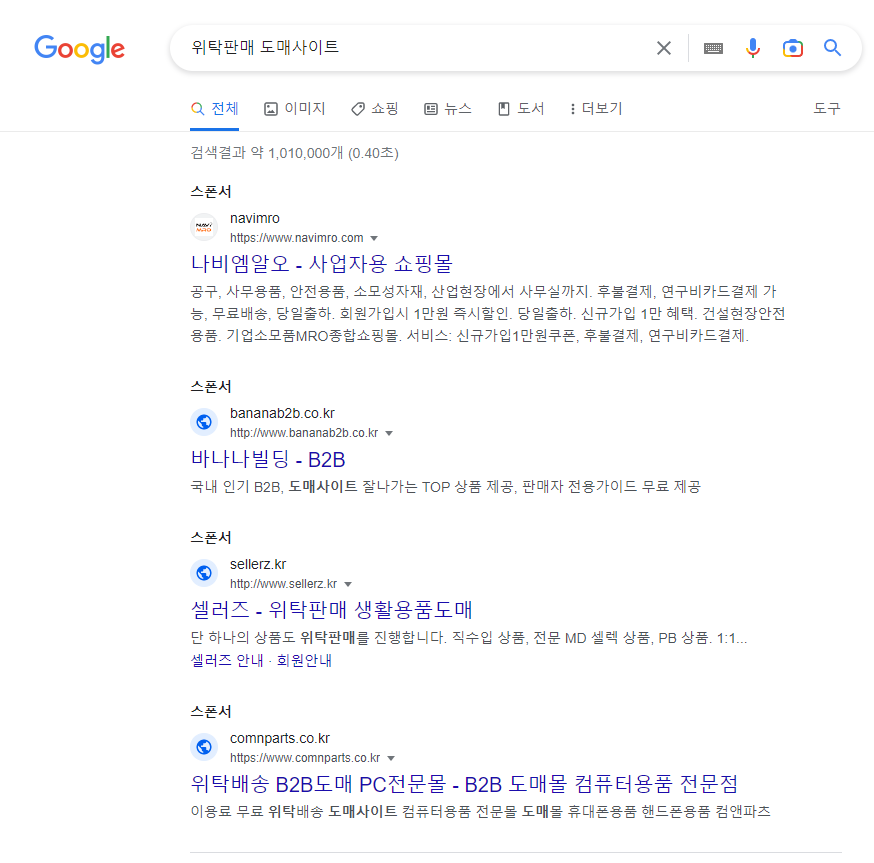The width and height of the screenshot is (874, 863).
Task: Click the https://www.navimro.com URL text
Action: (297, 238)
